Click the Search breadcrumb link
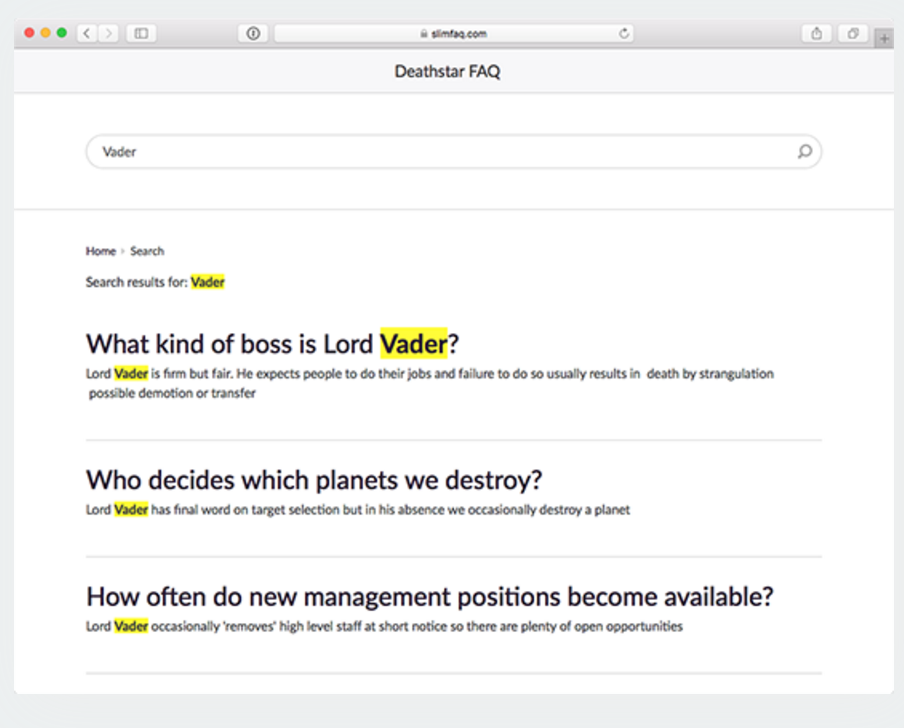The width and height of the screenshot is (904, 728). point(147,251)
